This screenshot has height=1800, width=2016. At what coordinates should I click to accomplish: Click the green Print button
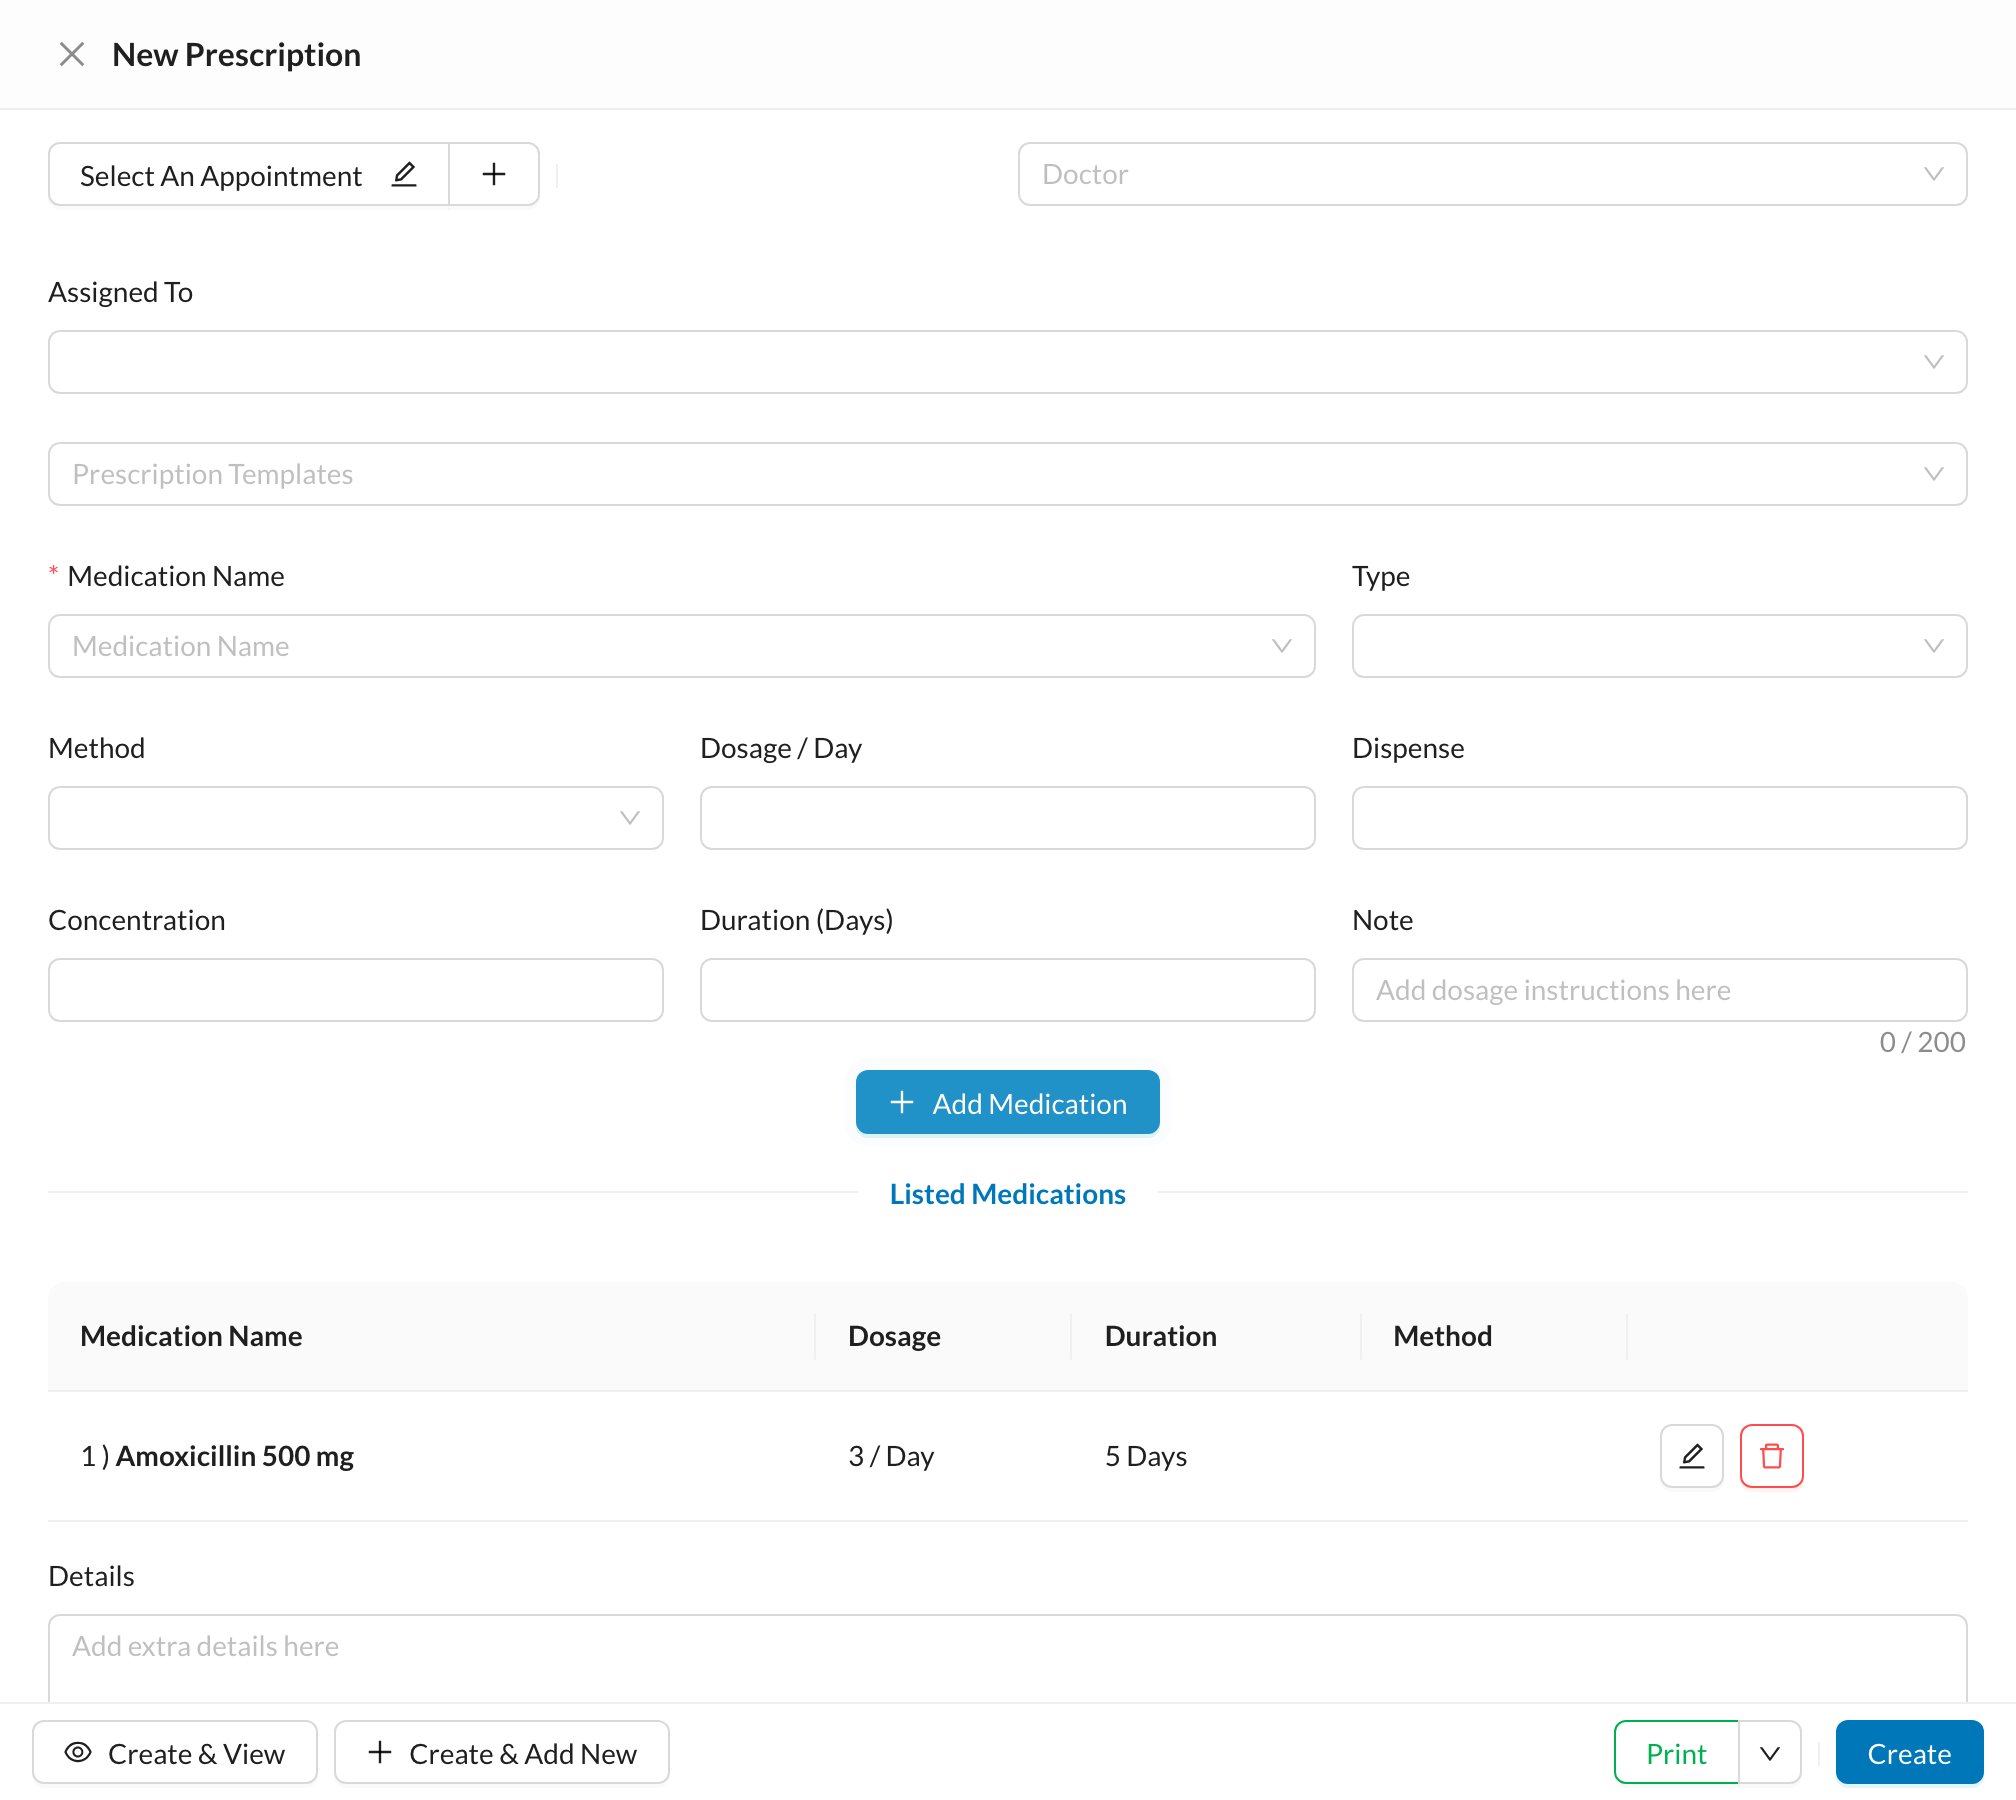coord(1676,1752)
